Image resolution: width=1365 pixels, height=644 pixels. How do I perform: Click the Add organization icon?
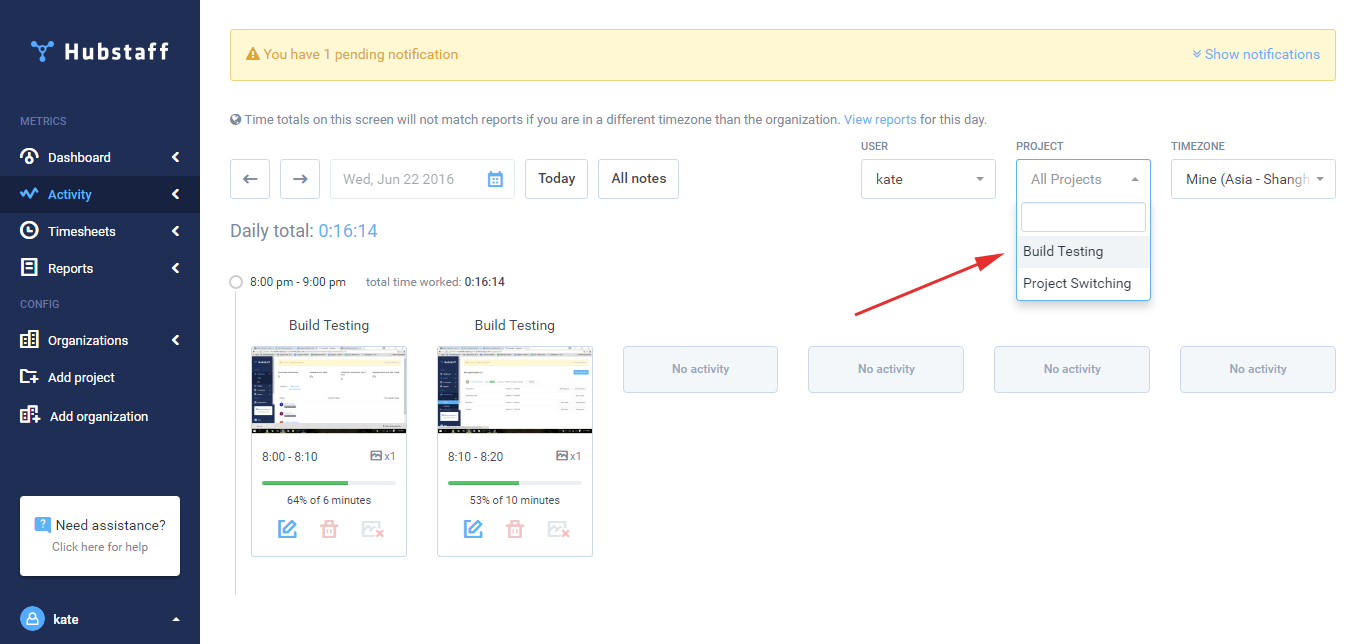point(29,415)
